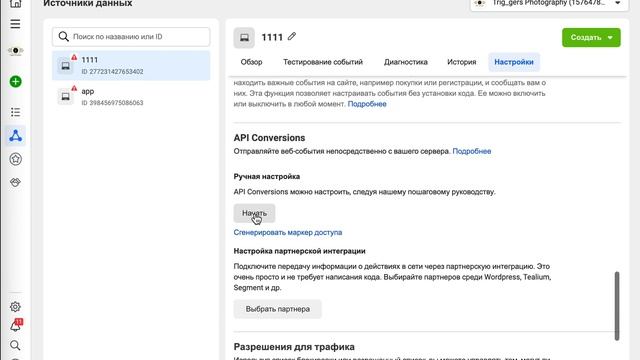Viewport: 640px width, 360px height.
Task: Select the 1111 data source in list
Action: coord(131,65)
